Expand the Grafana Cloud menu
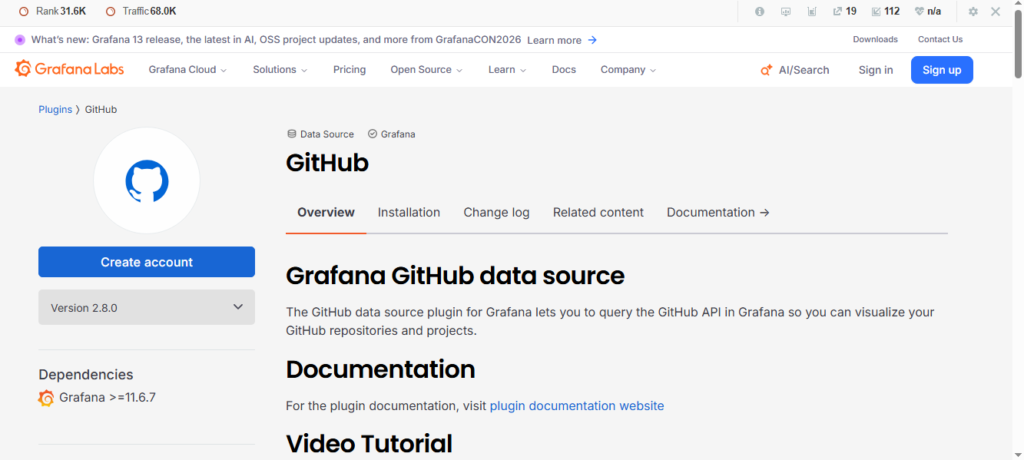 click(x=187, y=70)
